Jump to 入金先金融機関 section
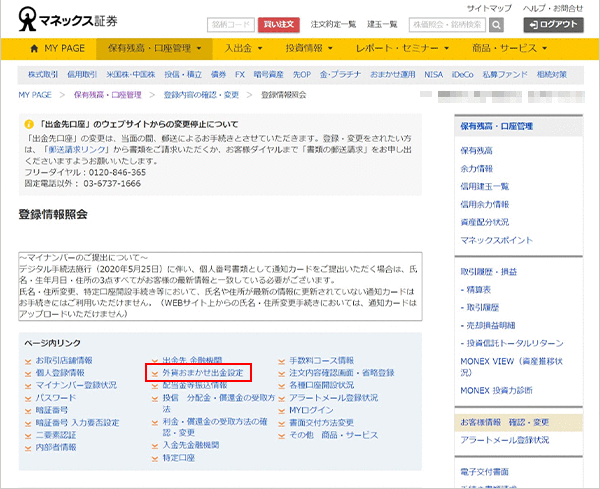Screen dimensions: 600x489 (x=191, y=445)
